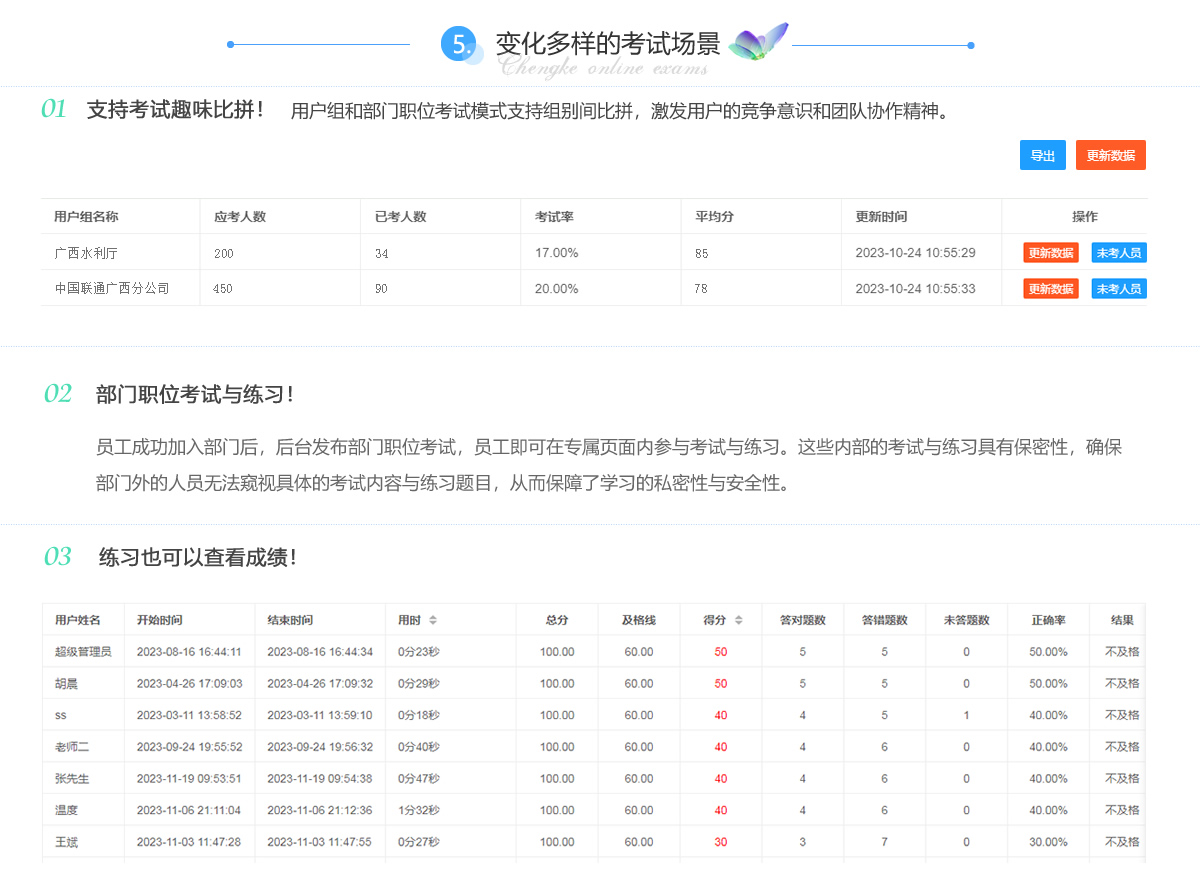This screenshot has width=1200, height=879.
Task: Click the green 03 section number
Action: coord(57,557)
